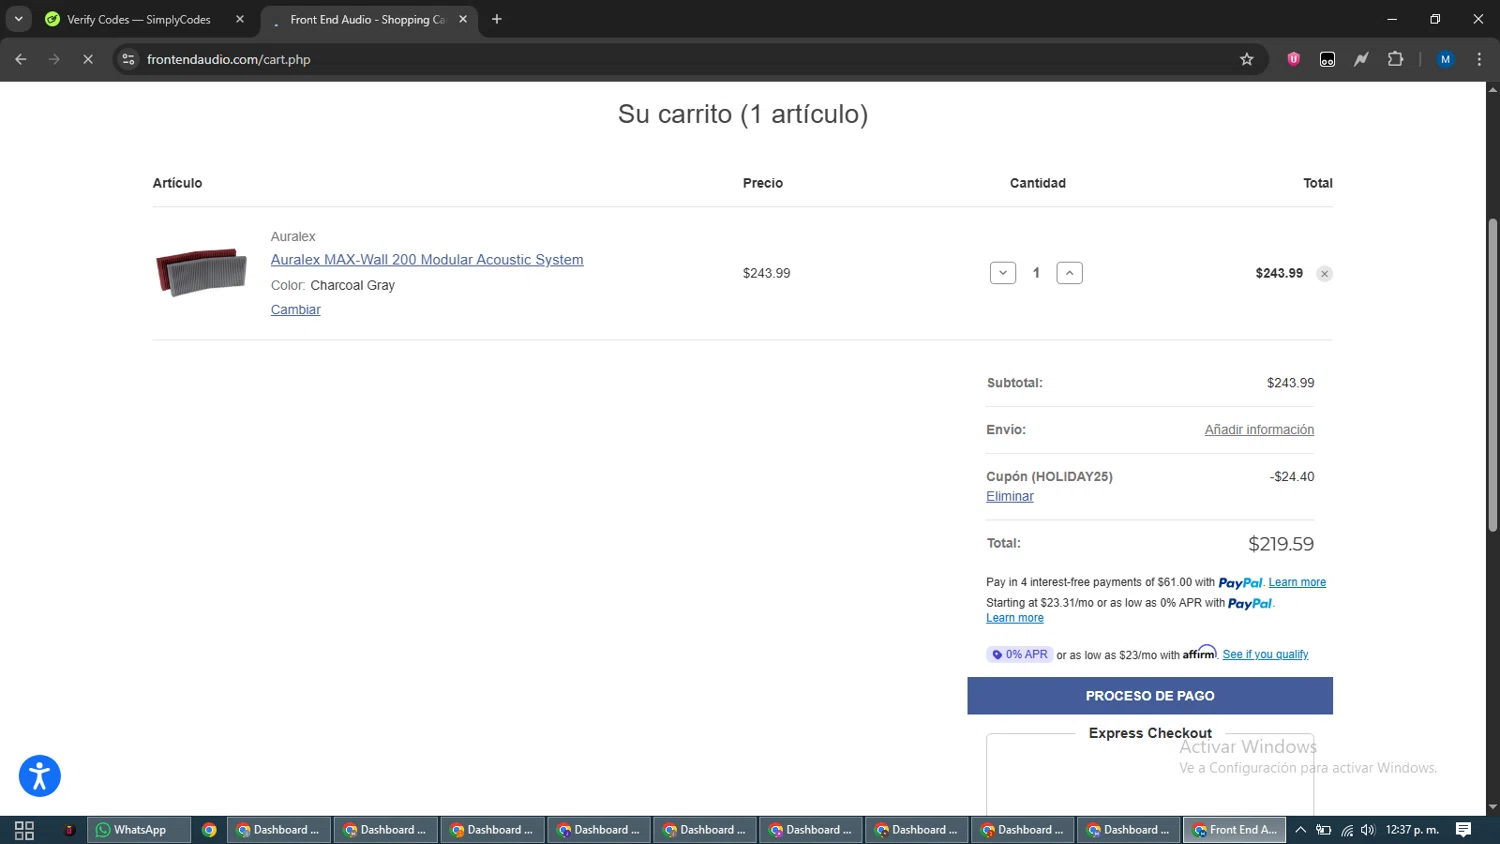The height and width of the screenshot is (844, 1500).
Task: Open the accessibility widget icon
Action: 40,776
